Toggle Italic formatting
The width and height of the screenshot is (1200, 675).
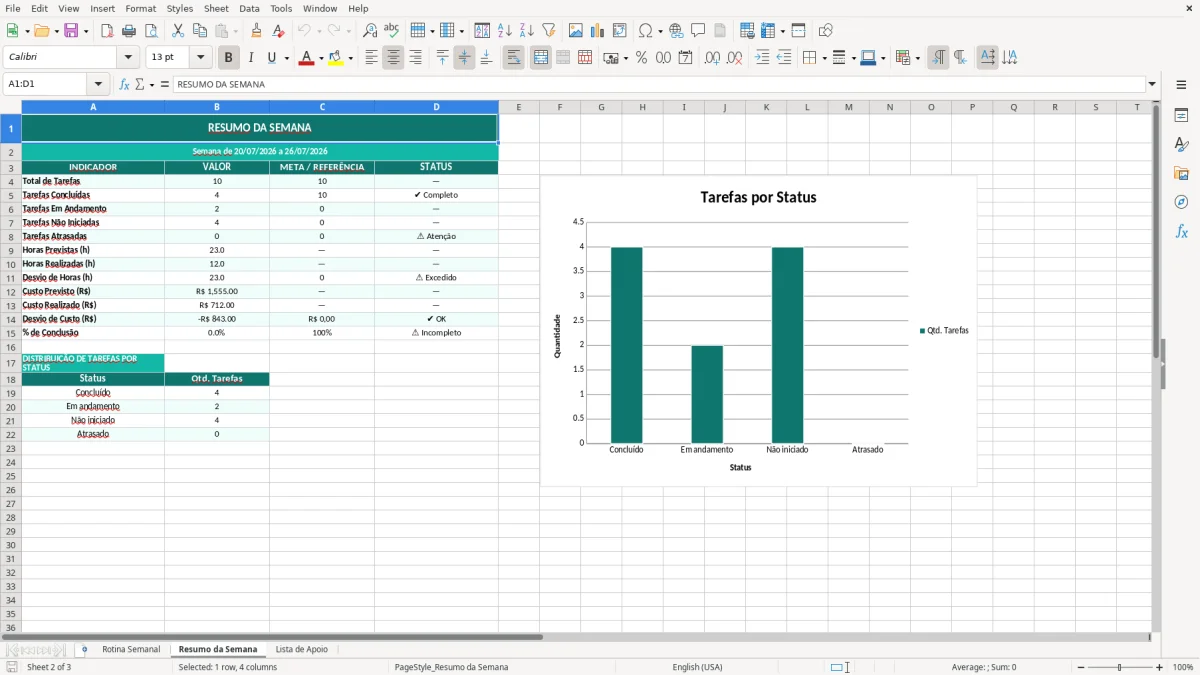(251, 58)
